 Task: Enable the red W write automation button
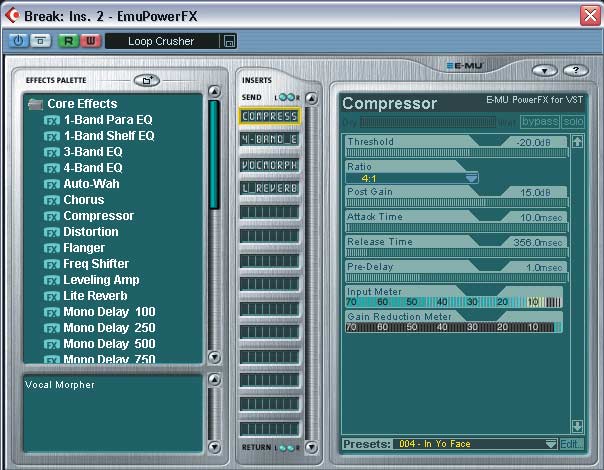pos(87,41)
